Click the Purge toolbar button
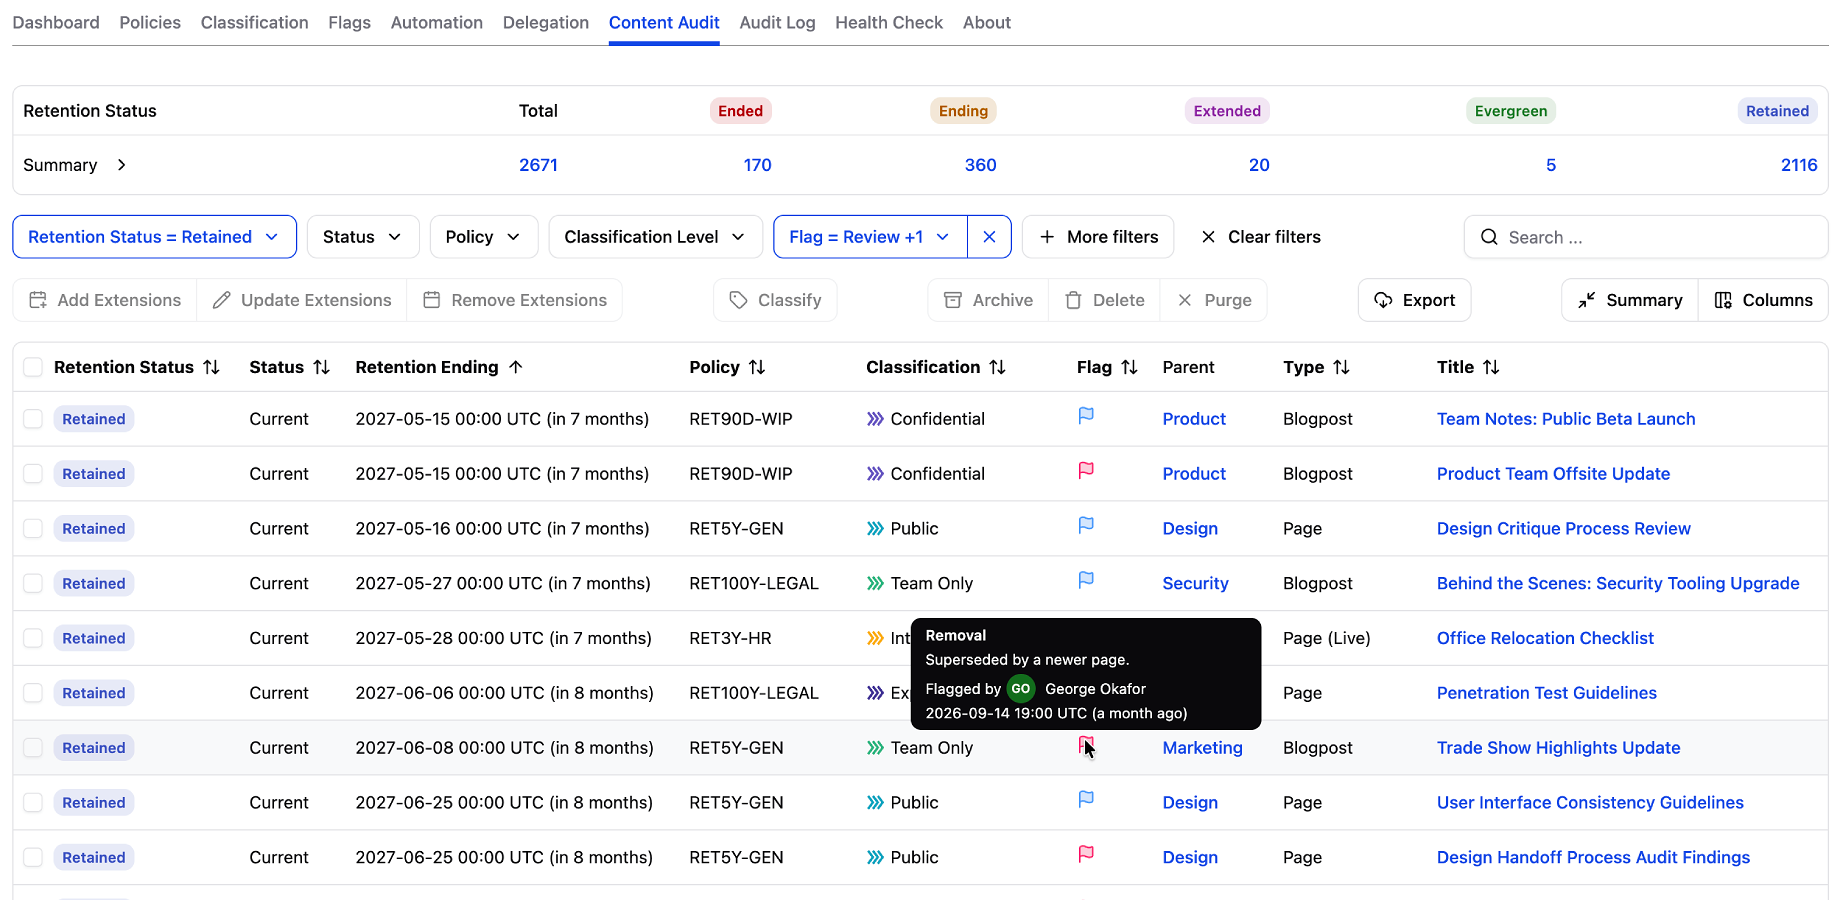Image resolution: width=1840 pixels, height=900 pixels. [x=1214, y=300]
